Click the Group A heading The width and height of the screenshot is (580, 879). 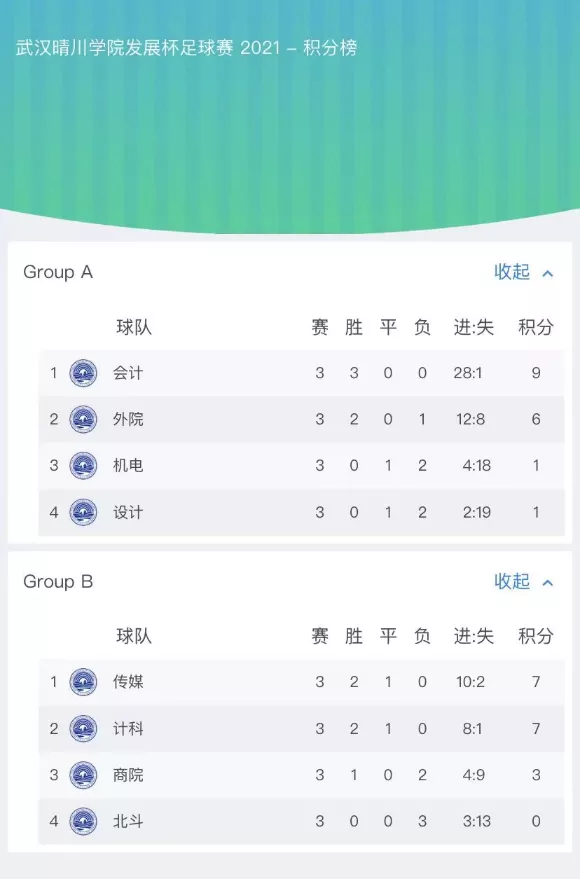(x=58, y=272)
